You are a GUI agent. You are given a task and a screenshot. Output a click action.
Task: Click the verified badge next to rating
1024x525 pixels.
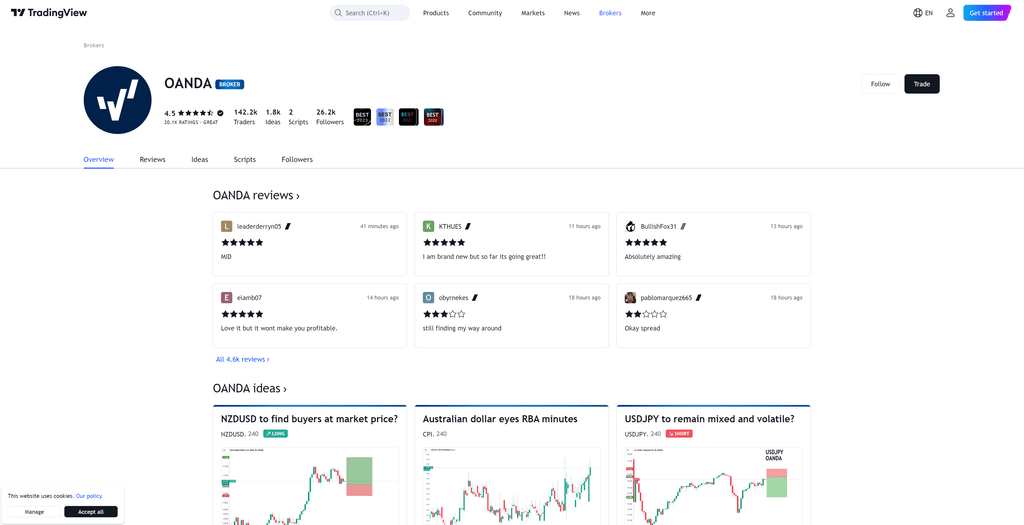pyautogui.click(x=220, y=113)
